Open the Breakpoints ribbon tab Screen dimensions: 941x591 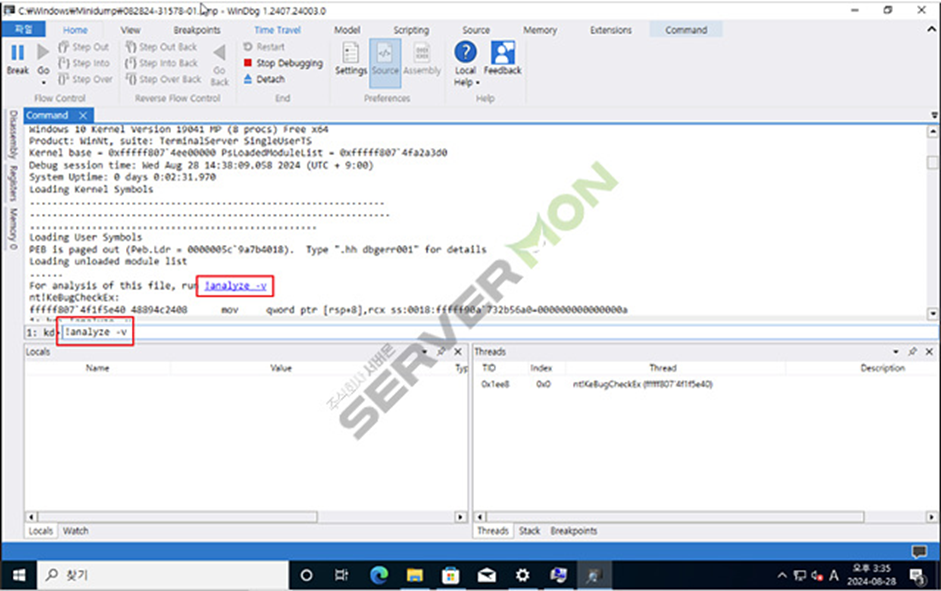tap(197, 30)
